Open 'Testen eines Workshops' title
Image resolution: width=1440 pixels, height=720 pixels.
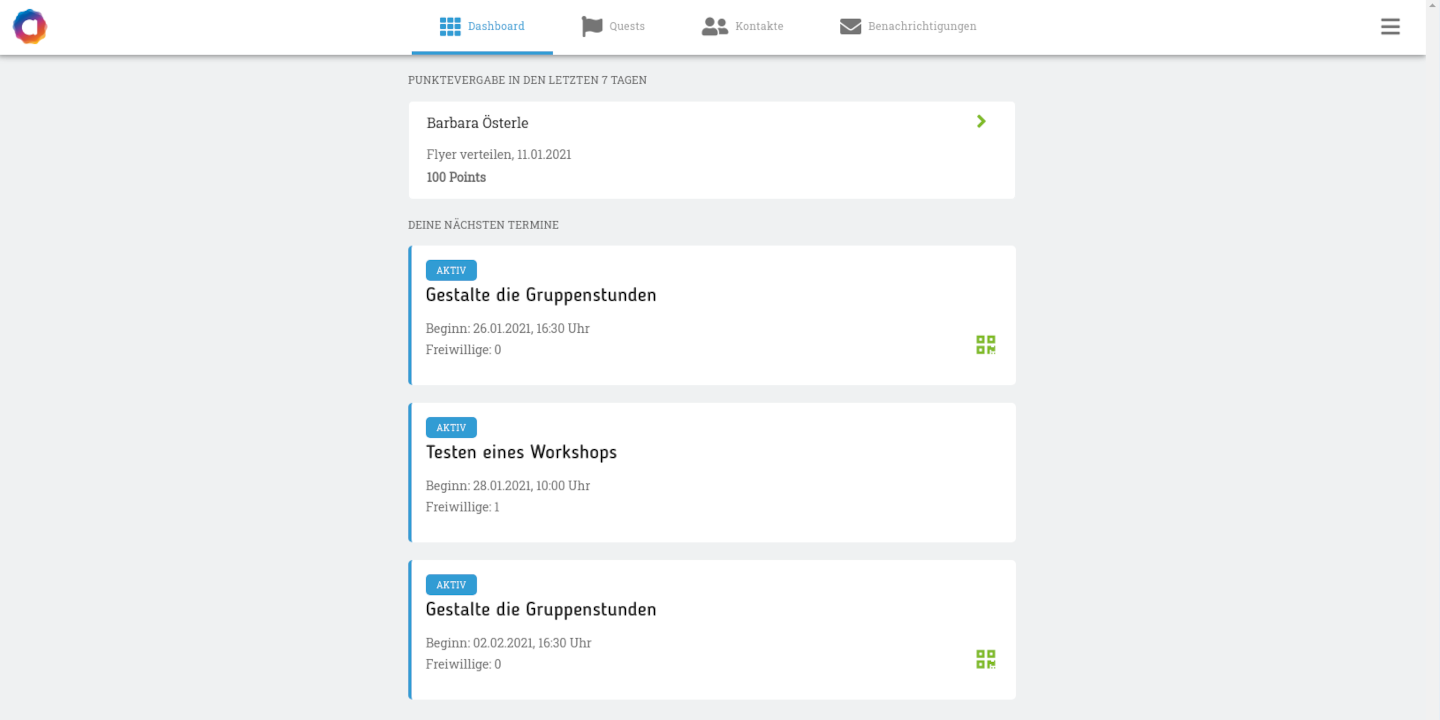point(521,452)
